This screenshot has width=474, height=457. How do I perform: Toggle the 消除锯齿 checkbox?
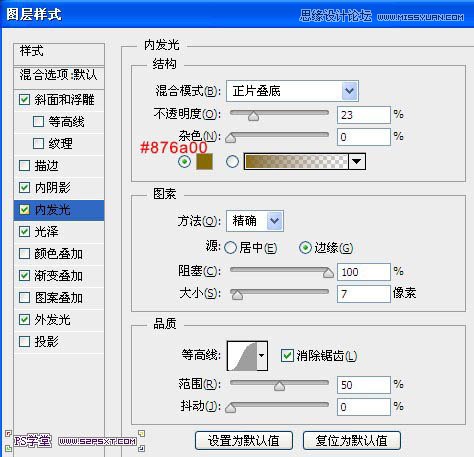(287, 355)
